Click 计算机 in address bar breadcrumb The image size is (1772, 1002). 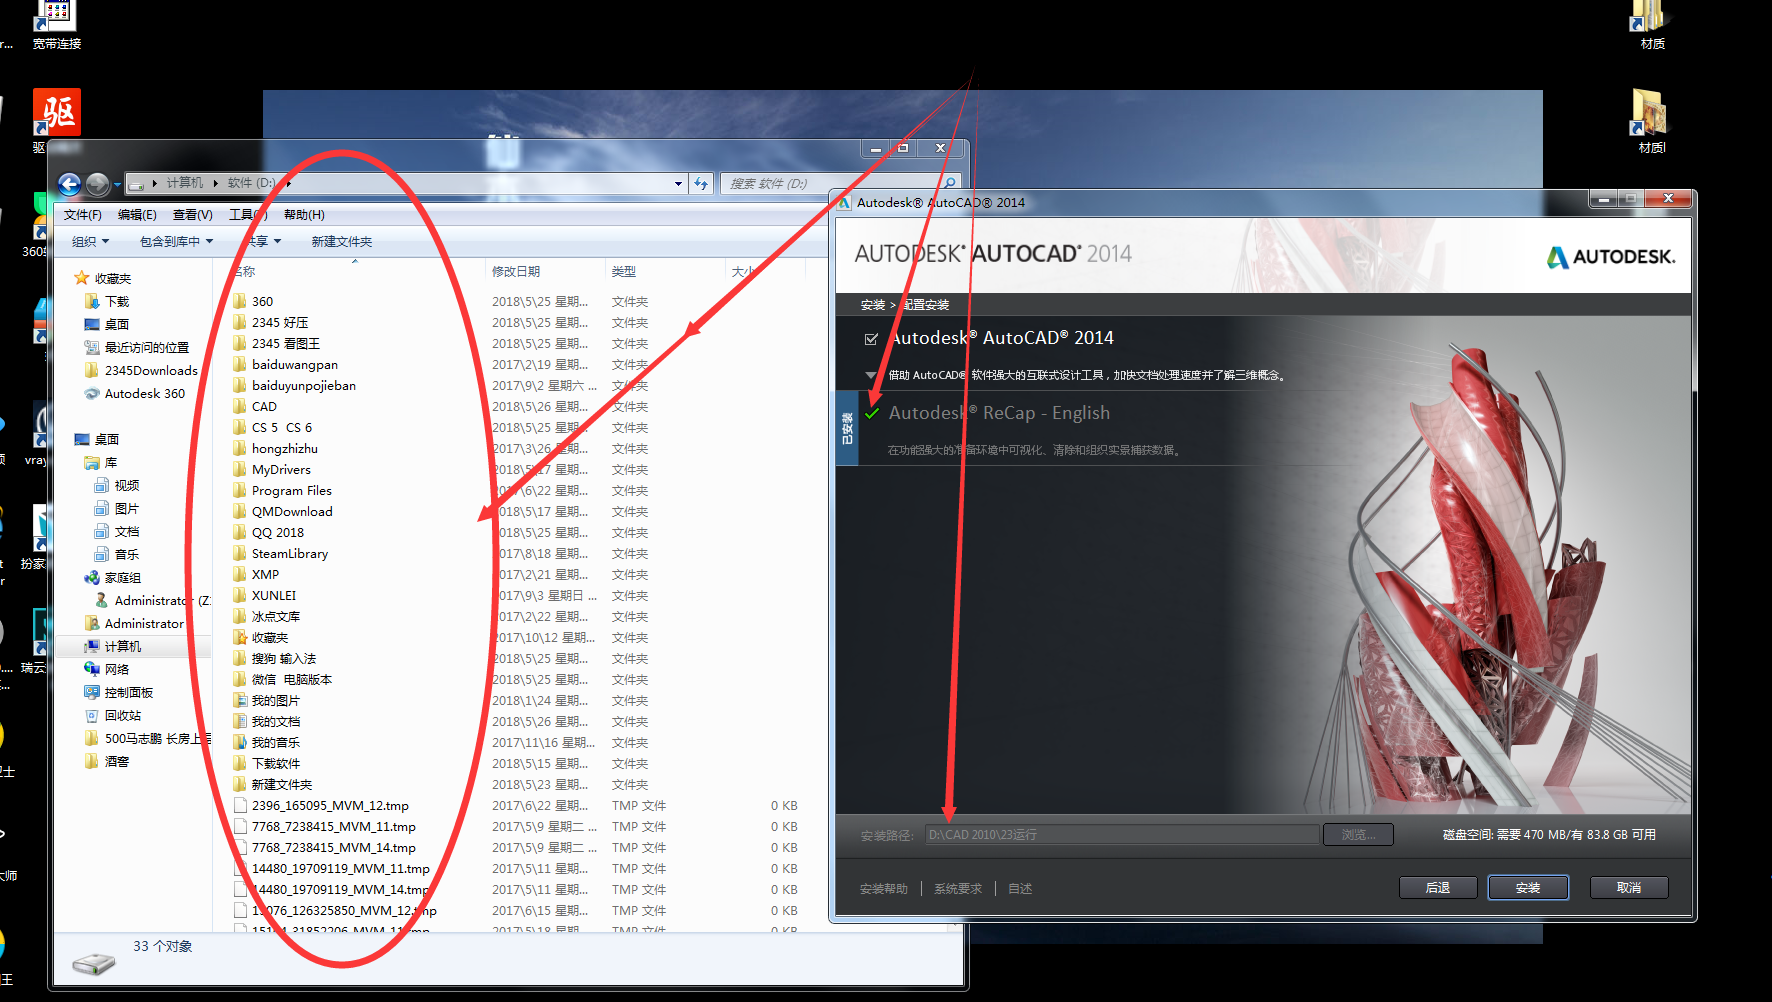[184, 183]
